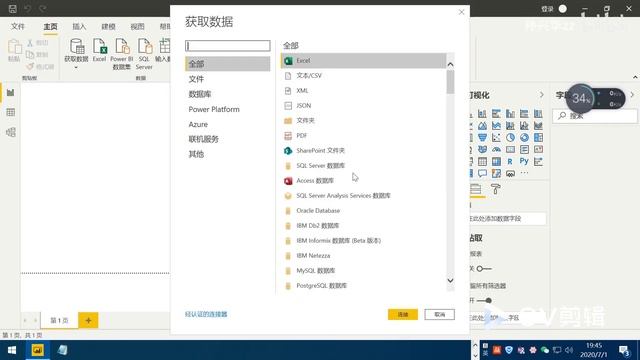Toggle the 开 keep-all-filters switch off

click(484, 300)
